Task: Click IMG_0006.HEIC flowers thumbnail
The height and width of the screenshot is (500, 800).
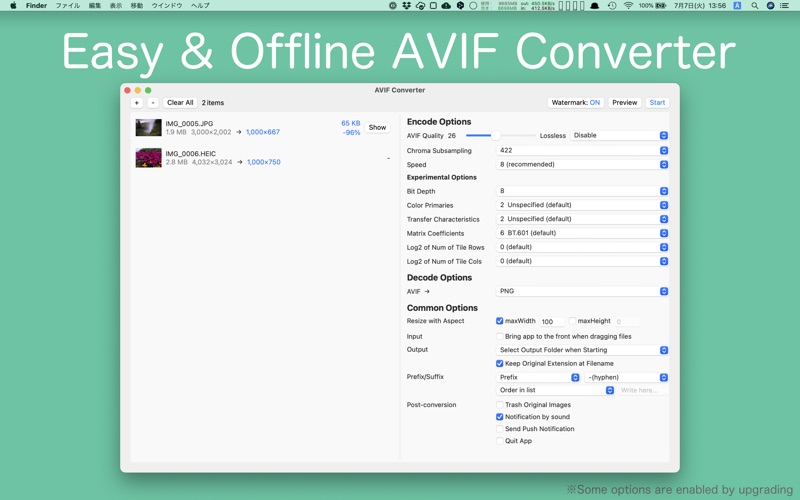Action: tap(148, 158)
